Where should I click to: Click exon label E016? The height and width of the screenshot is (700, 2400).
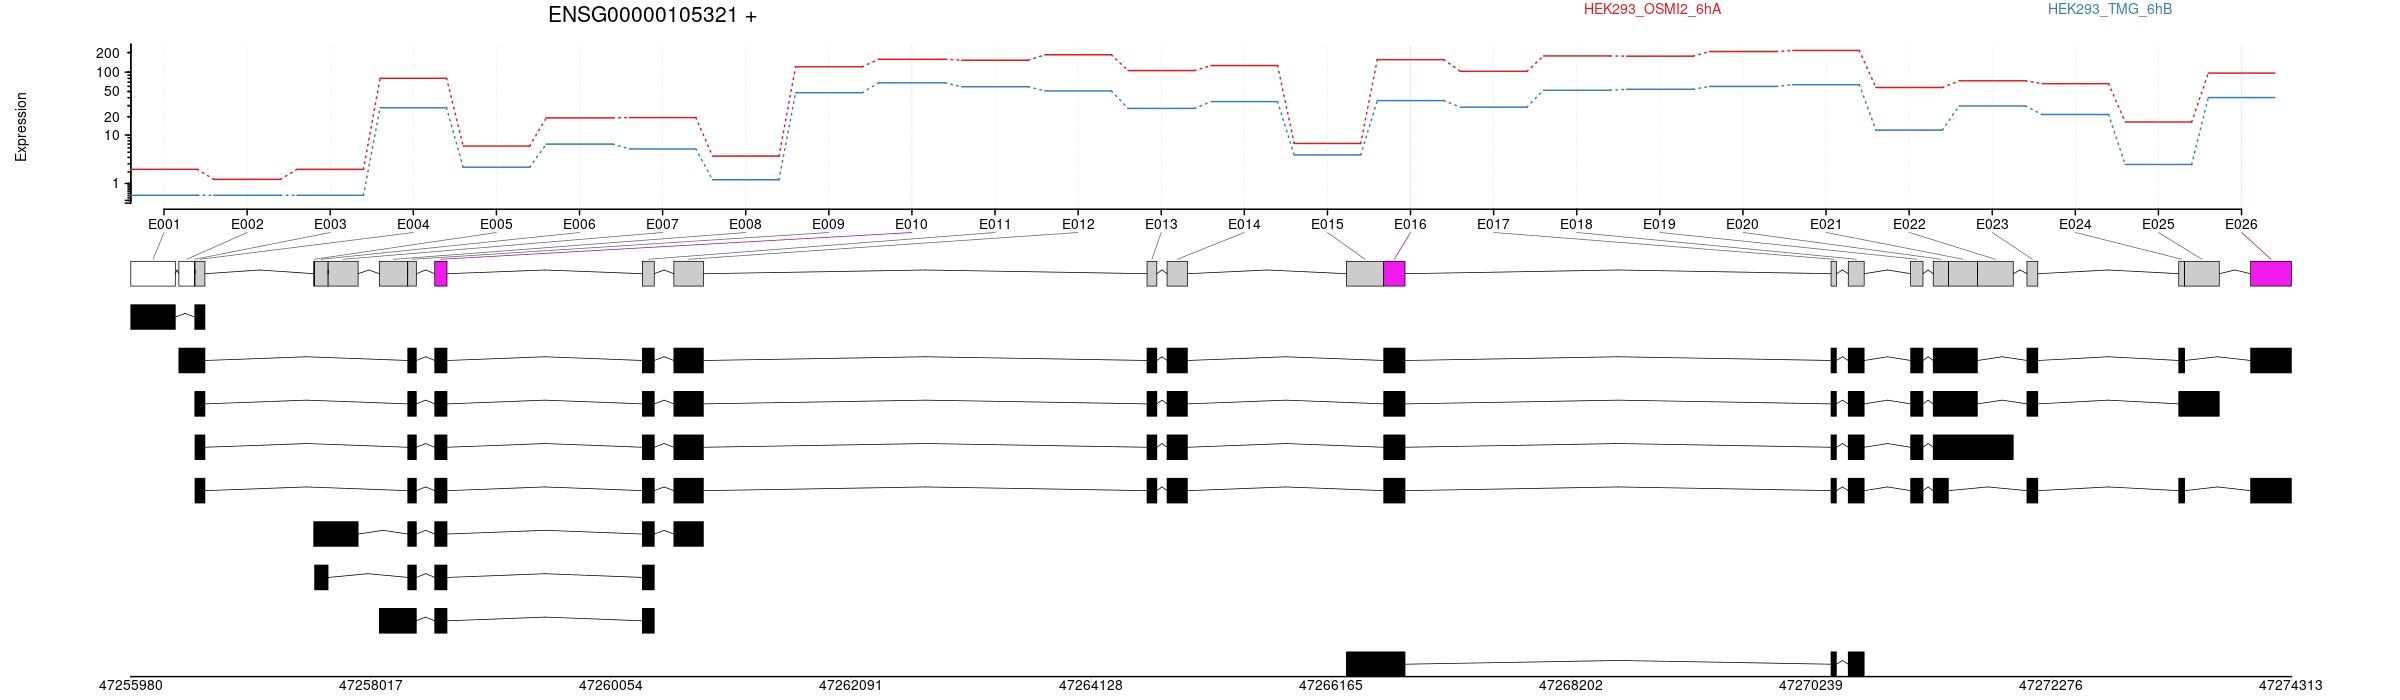[1410, 224]
